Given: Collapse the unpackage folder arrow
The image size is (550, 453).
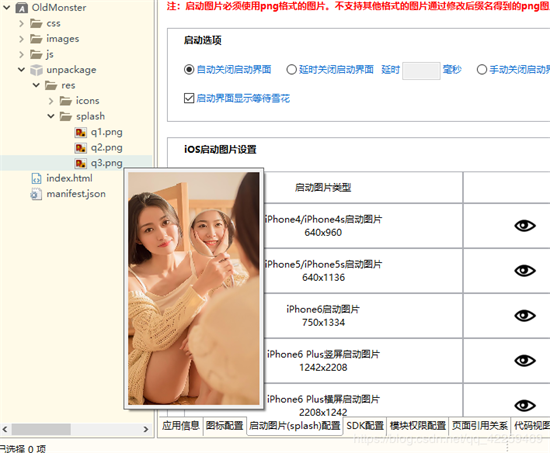Looking at the screenshot, I should [x=21, y=69].
